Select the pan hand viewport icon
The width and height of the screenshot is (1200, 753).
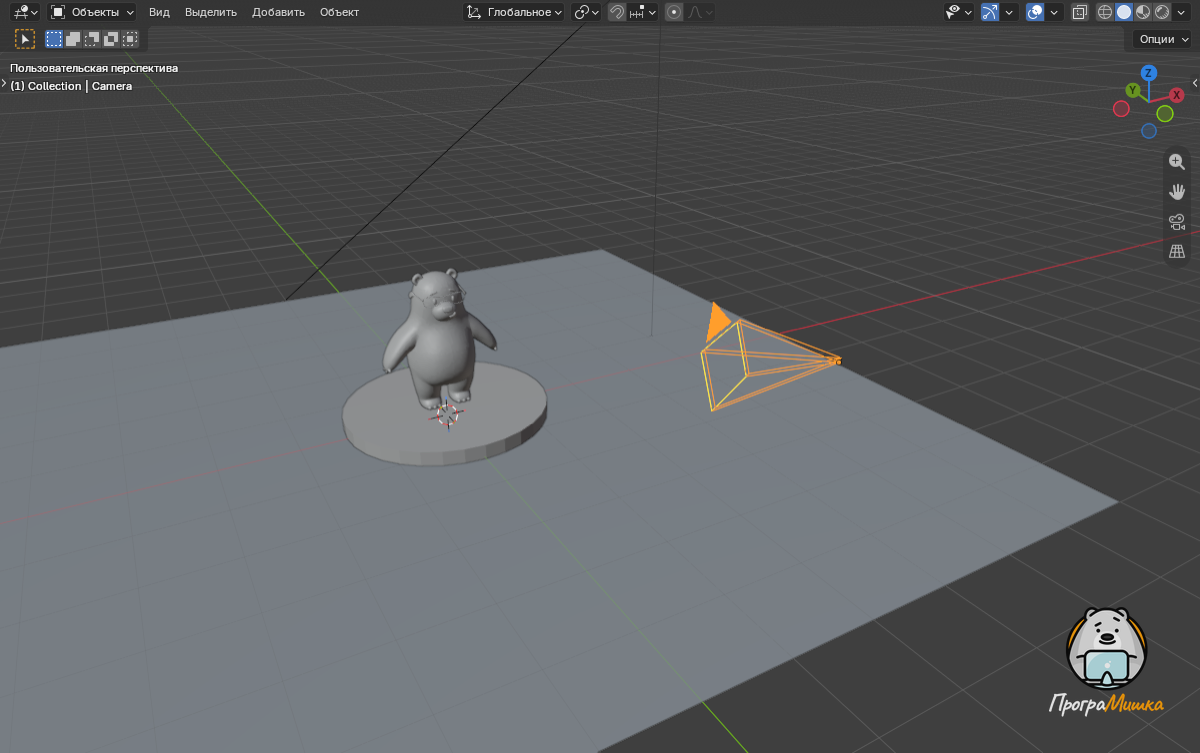coord(1177,192)
